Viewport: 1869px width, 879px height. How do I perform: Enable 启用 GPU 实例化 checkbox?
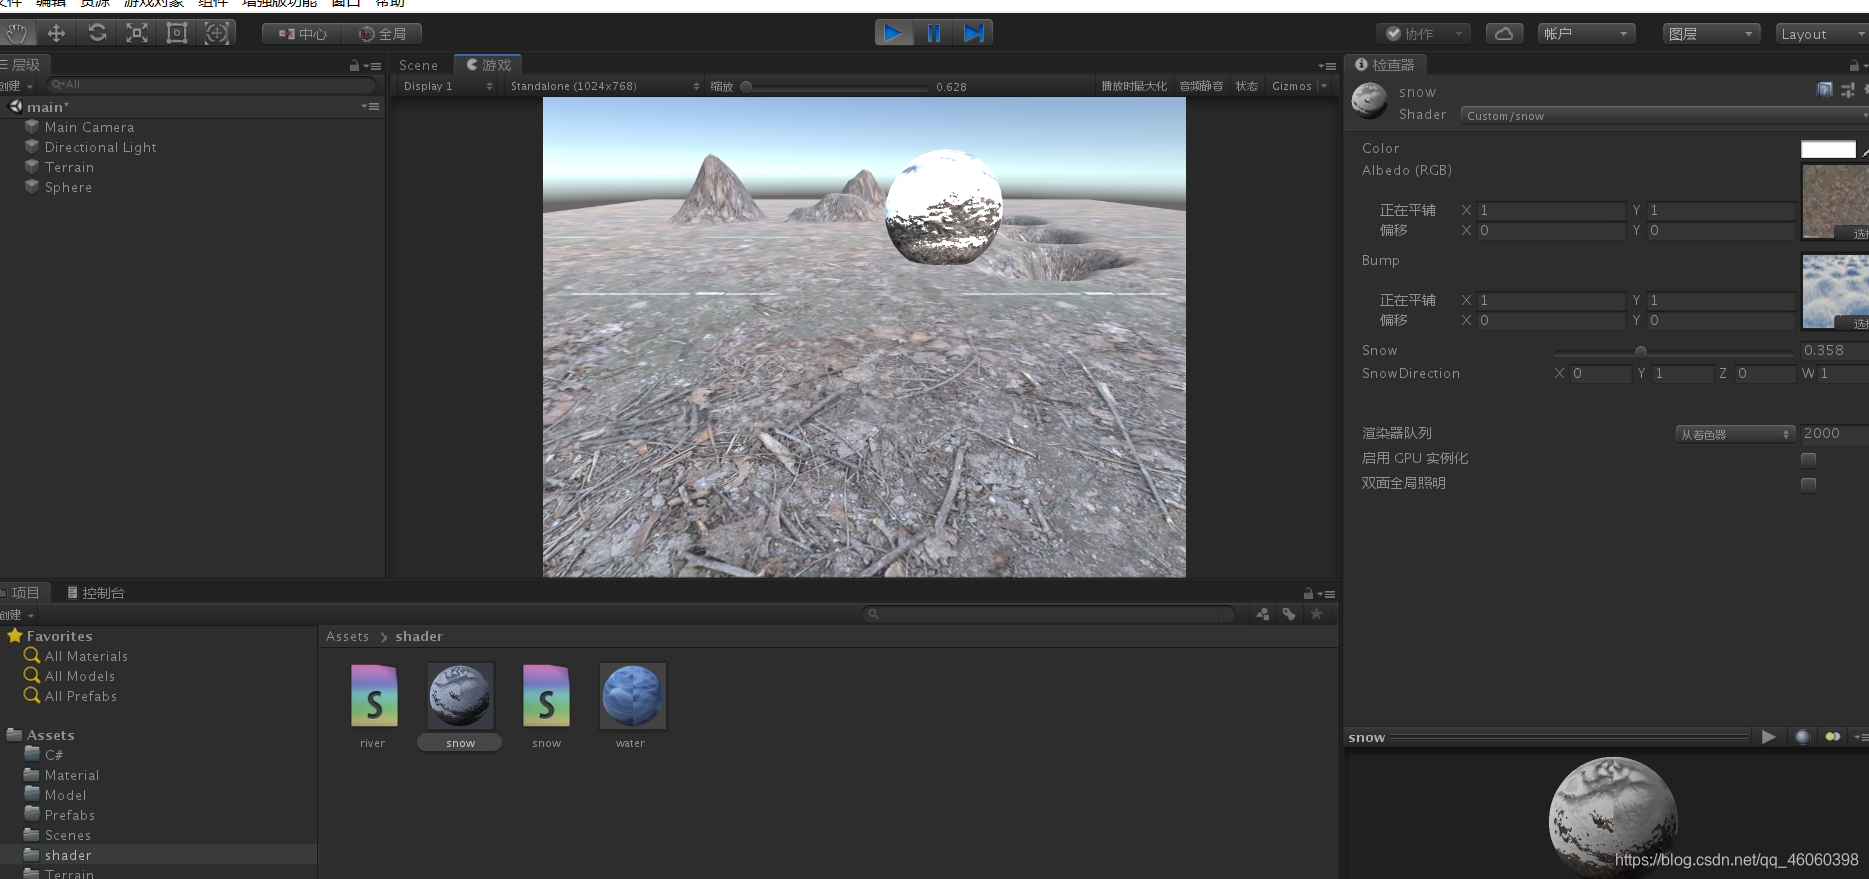click(x=1808, y=459)
